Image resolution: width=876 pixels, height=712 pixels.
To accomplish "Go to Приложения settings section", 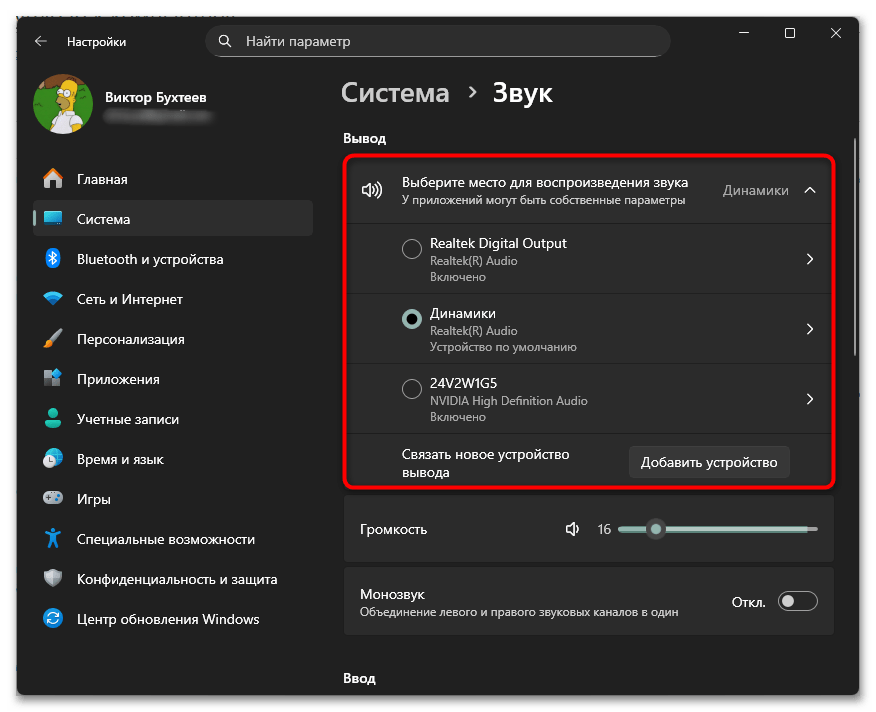I will (118, 379).
